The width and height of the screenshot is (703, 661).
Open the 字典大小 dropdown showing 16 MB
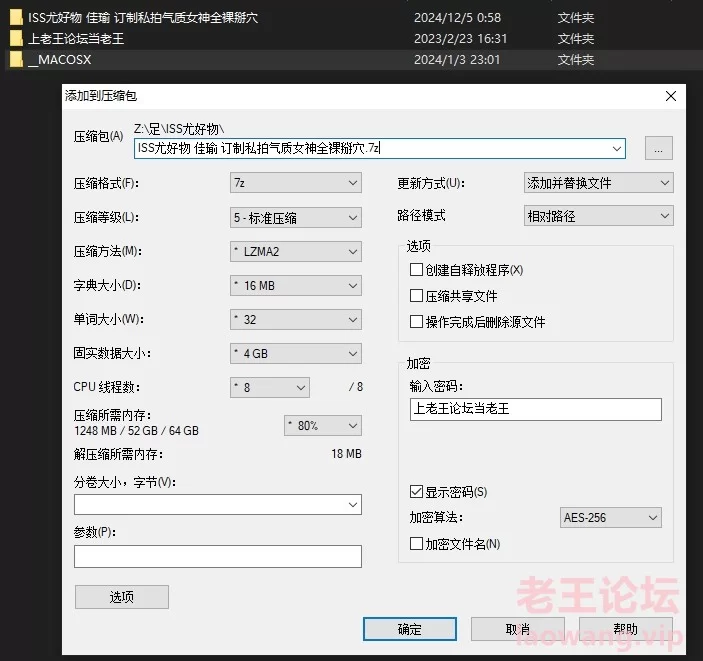(296, 286)
